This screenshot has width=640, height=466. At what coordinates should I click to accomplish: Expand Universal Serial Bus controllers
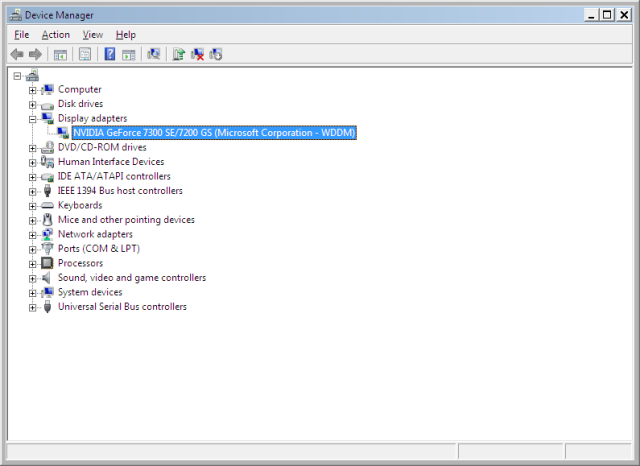[32, 308]
